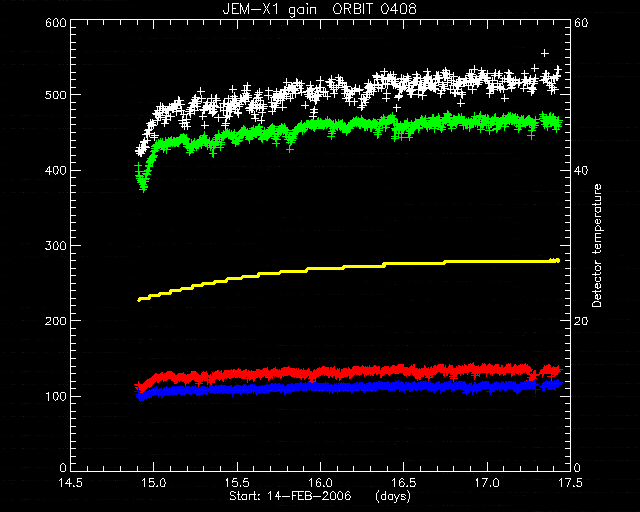Viewport: 640px width, 512px height.
Task: Click the 60 label on right temperature axis
Action: click(x=581, y=23)
